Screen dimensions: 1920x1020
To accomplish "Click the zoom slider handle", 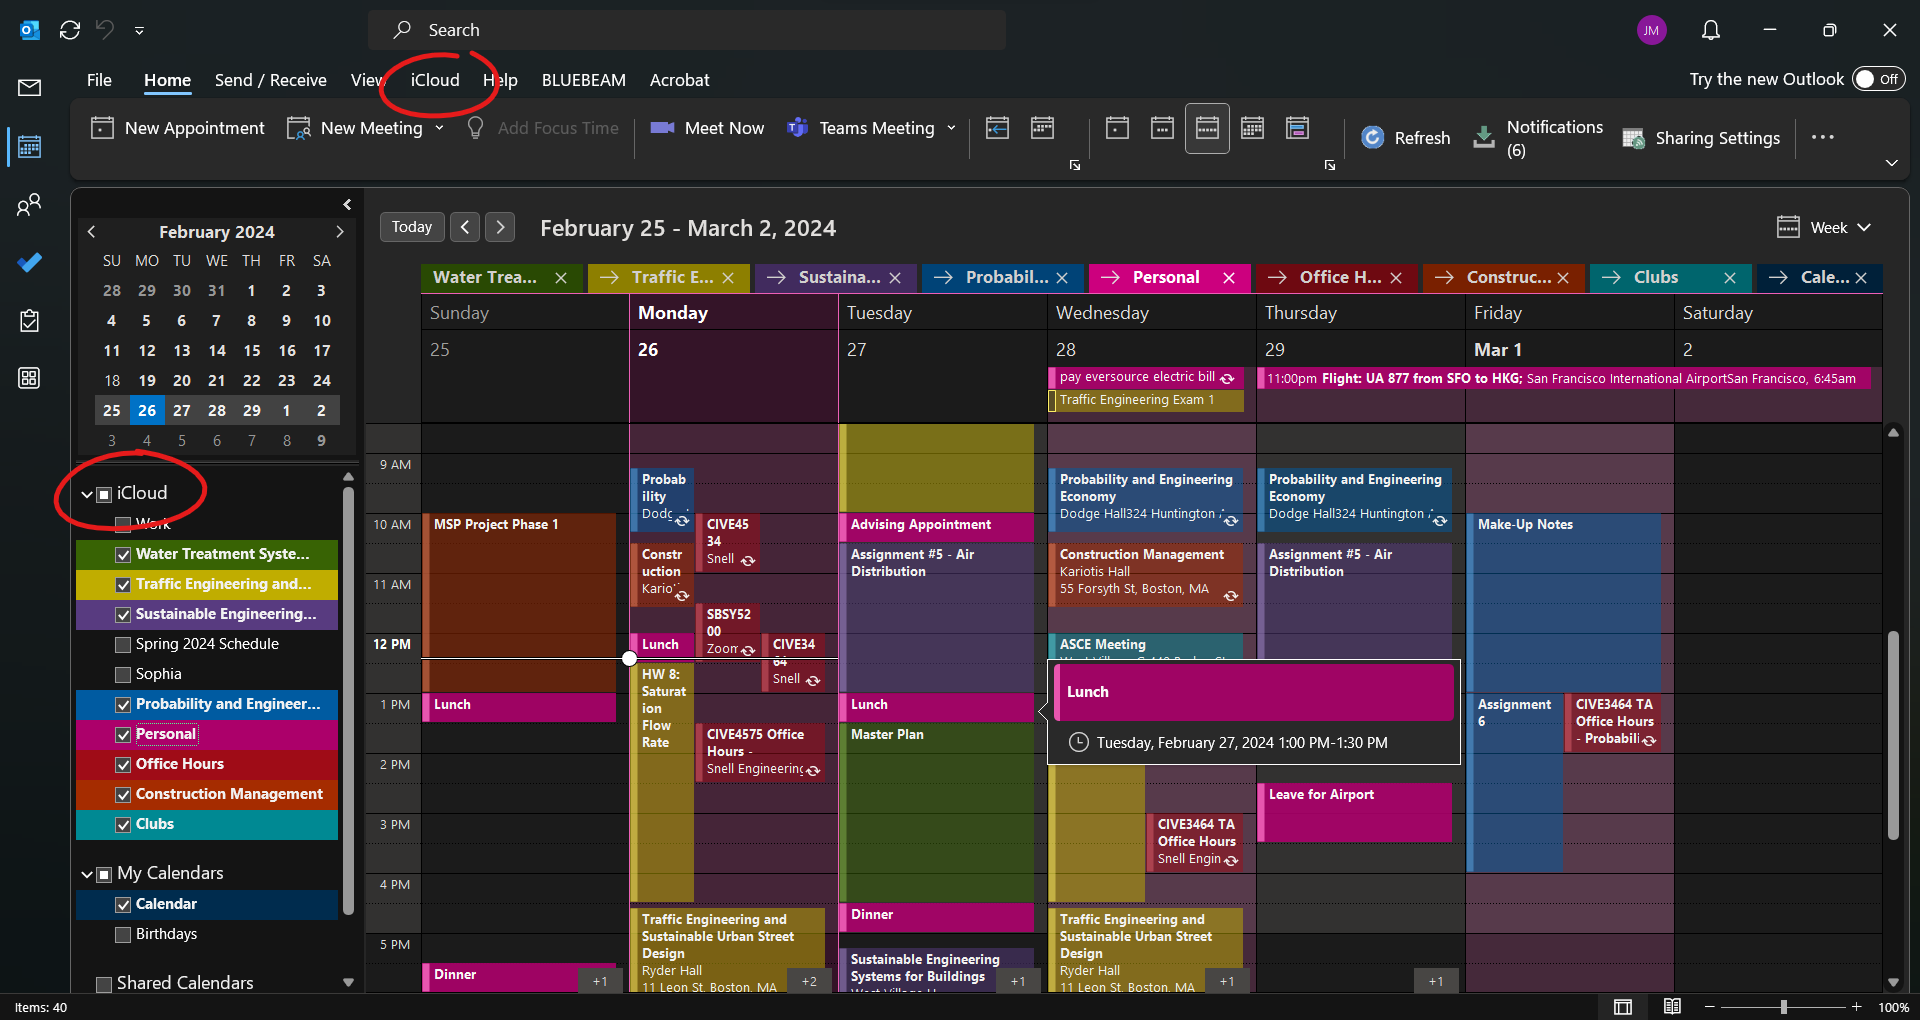I will point(1783,1007).
